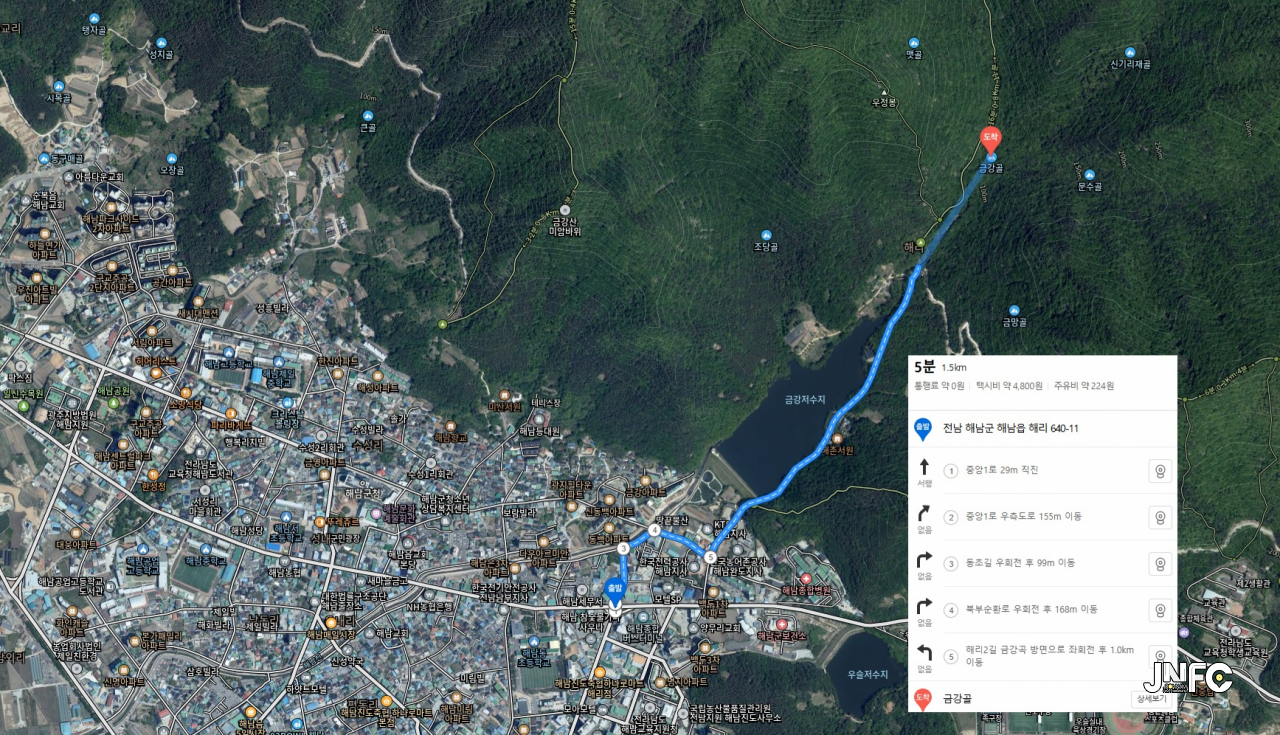Click the 해남군보건소 health center icon
The width and height of the screenshot is (1280, 735).
(781, 624)
